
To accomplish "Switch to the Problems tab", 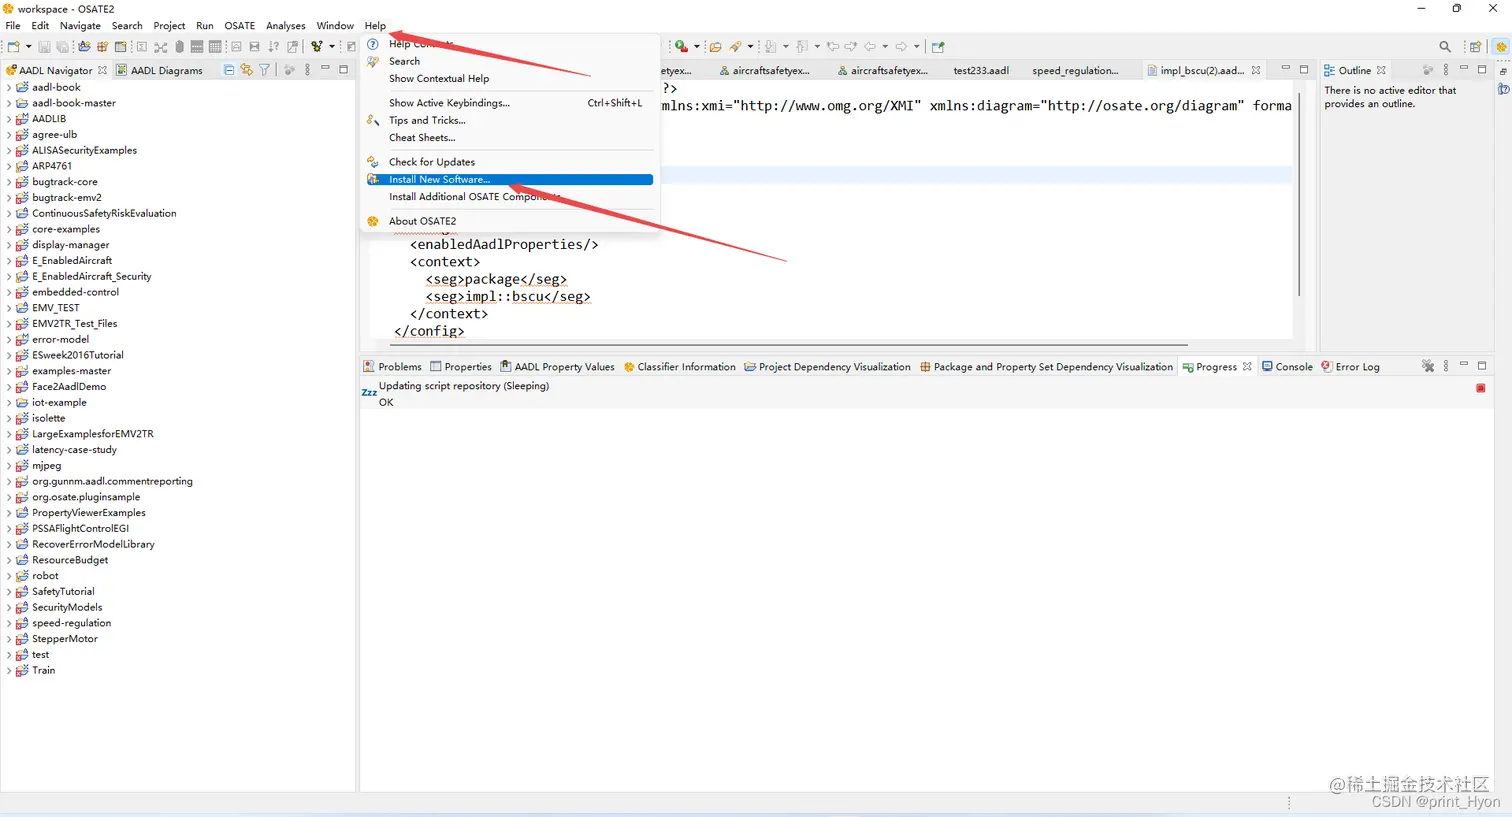I will pyautogui.click(x=392, y=367).
